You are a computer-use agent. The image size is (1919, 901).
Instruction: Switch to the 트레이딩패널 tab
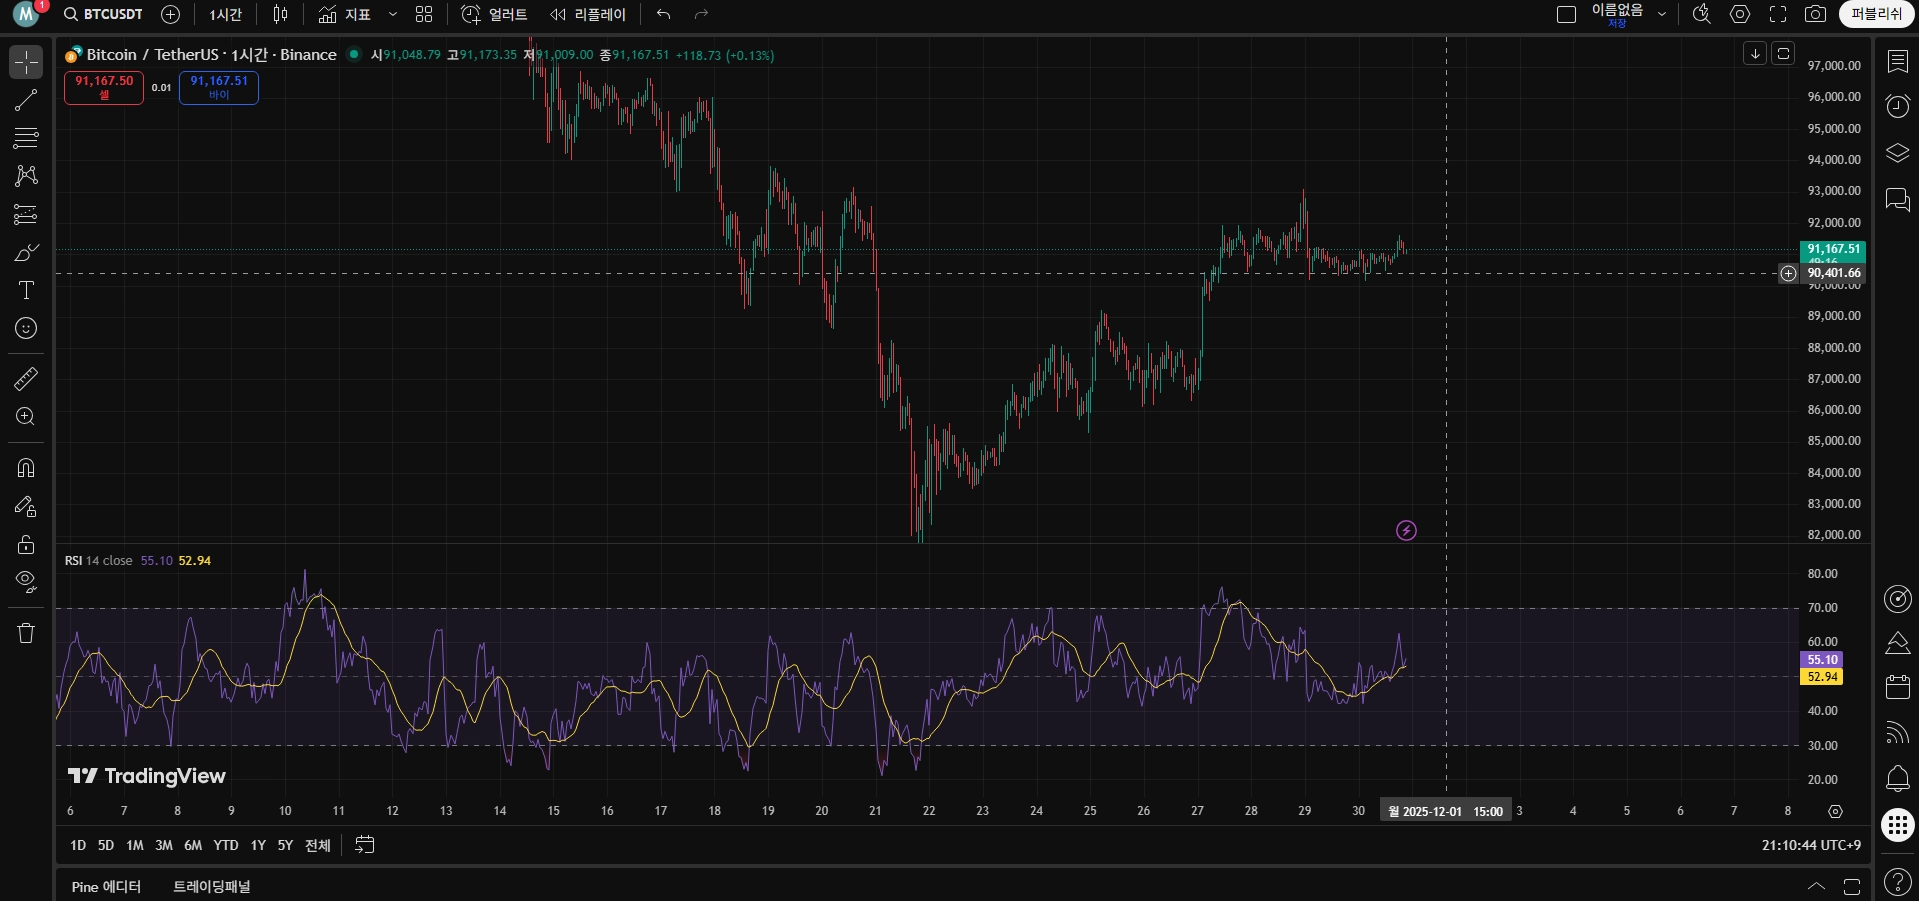[x=212, y=886]
